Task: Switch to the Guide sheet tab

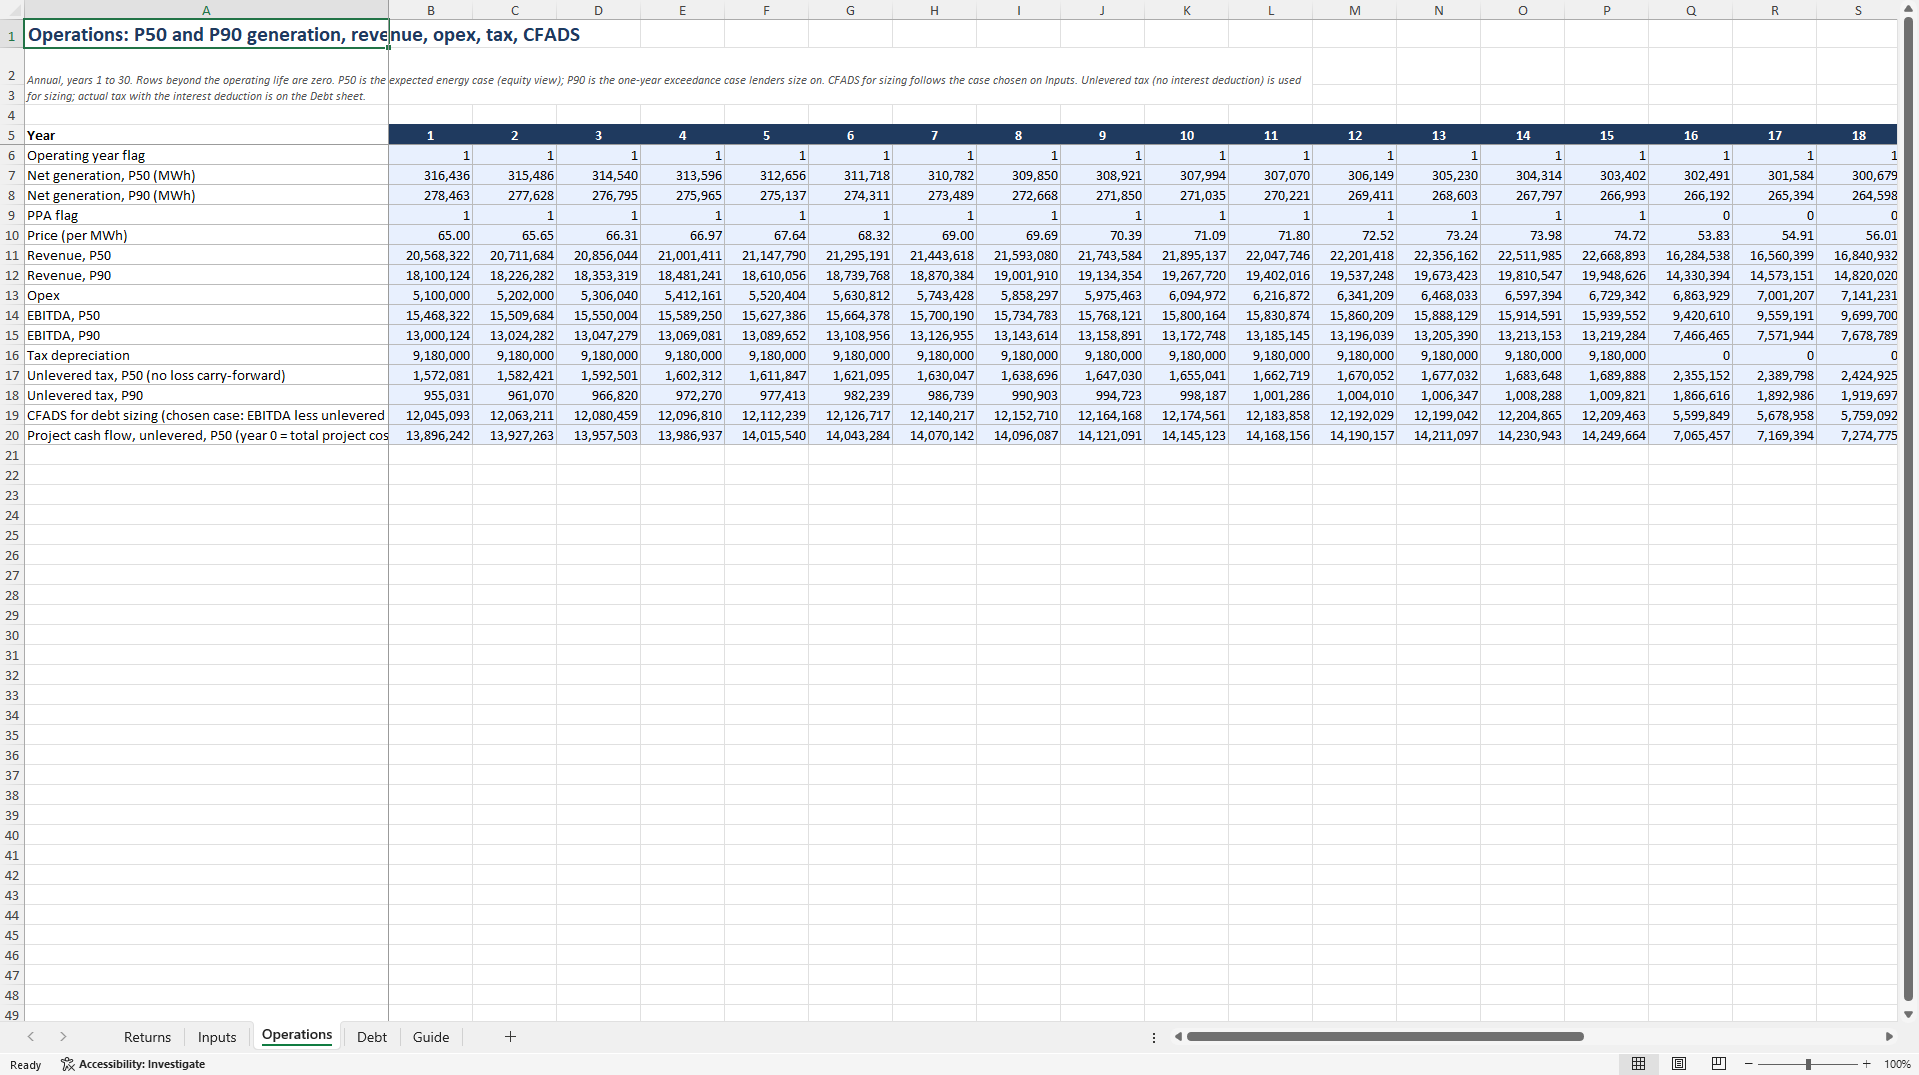Action: 431,1037
